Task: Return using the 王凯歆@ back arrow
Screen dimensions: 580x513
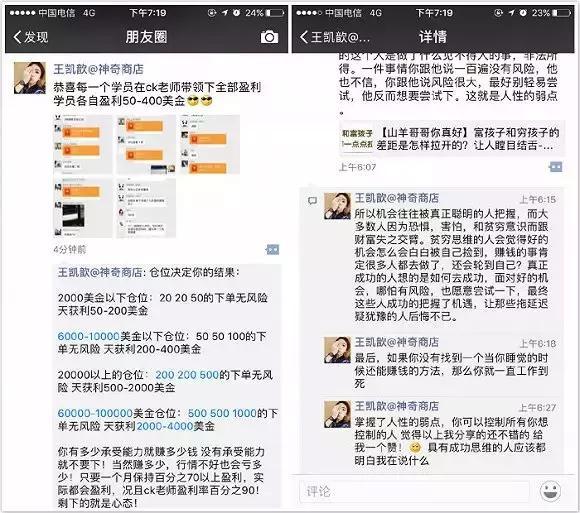Action: [x=335, y=37]
